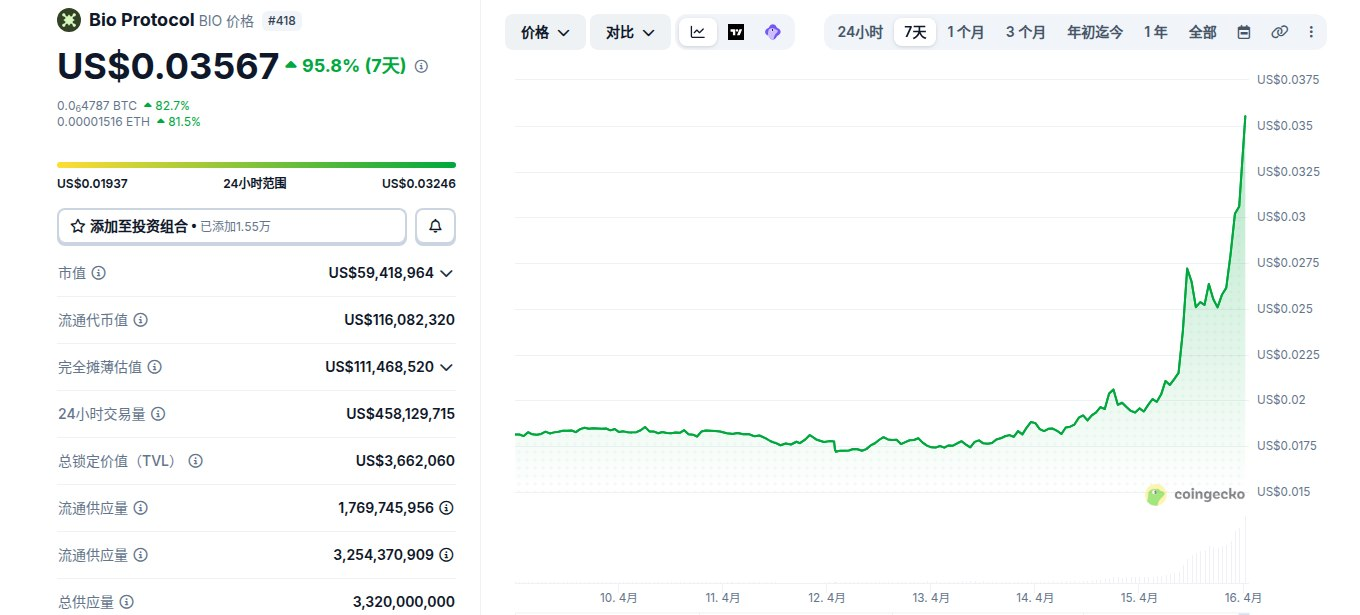
Task: Click 添加至投资组合 button
Action: (232, 226)
